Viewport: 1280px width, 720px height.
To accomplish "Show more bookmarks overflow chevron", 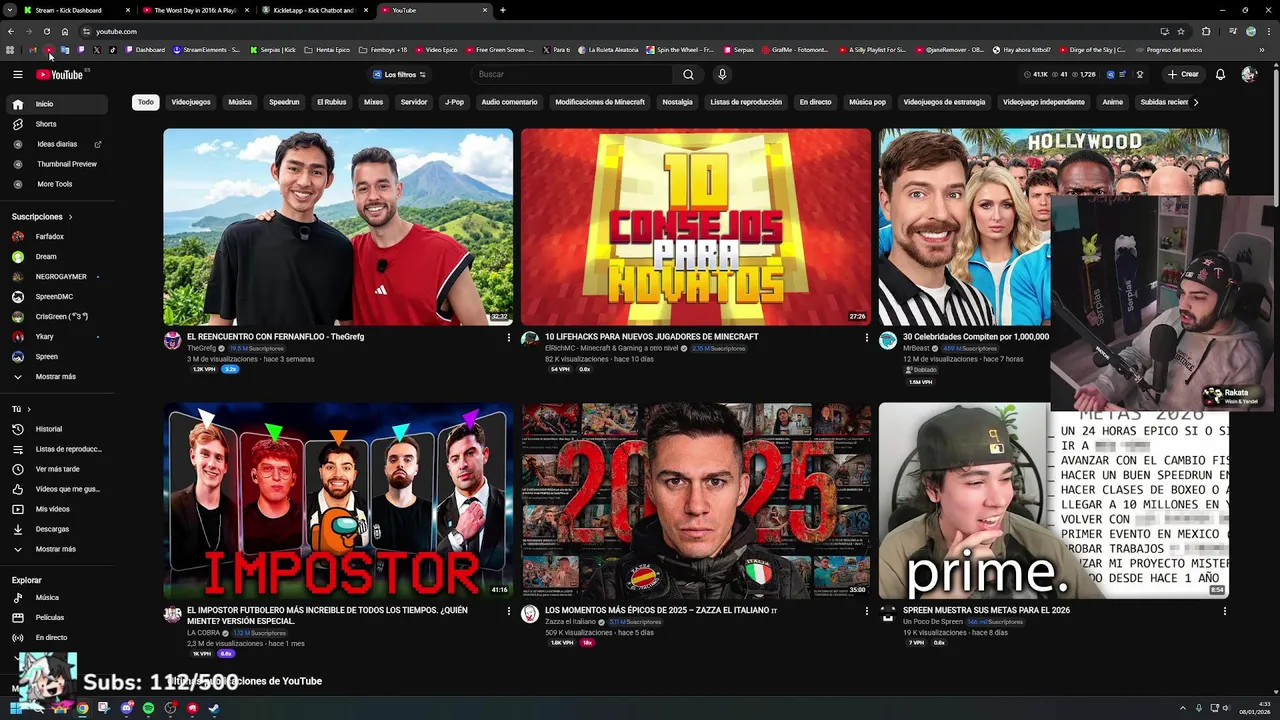I will click(x=1262, y=50).
